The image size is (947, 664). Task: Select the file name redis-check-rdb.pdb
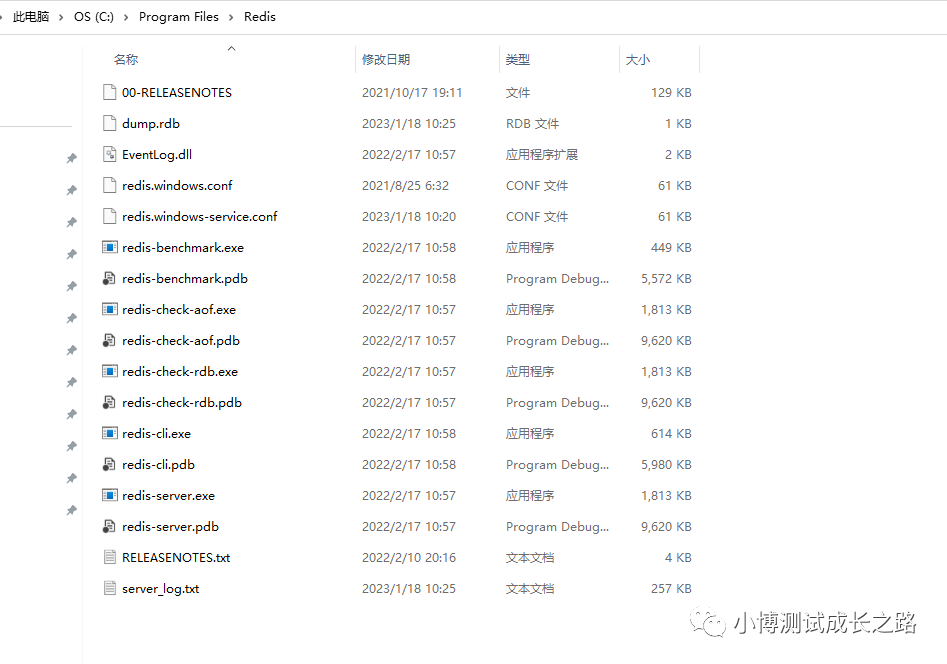(x=182, y=402)
